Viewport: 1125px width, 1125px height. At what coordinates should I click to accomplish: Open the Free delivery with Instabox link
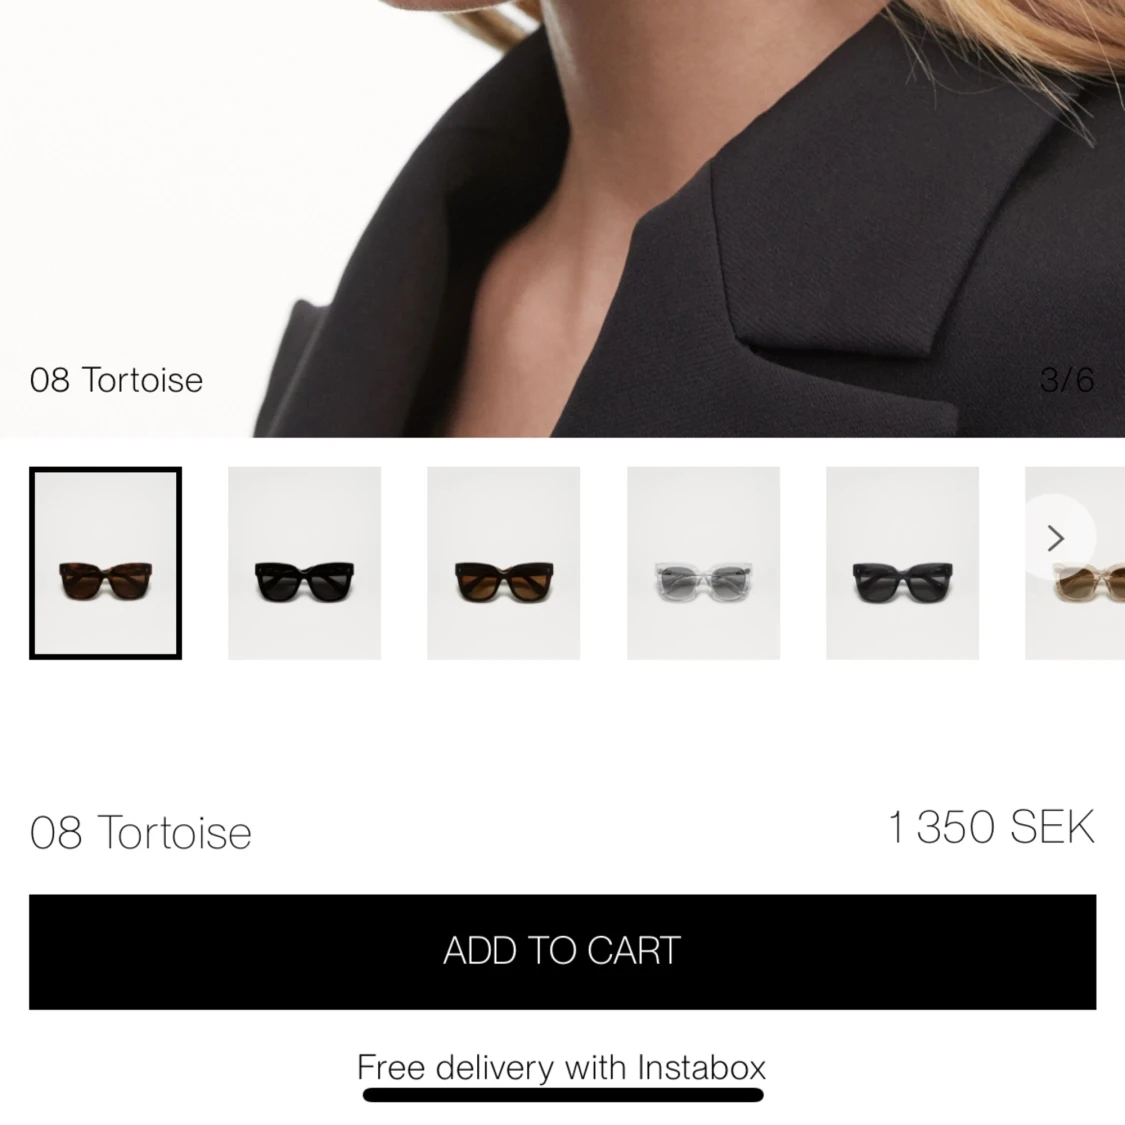pyautogui.click(x=562, y=1067)
